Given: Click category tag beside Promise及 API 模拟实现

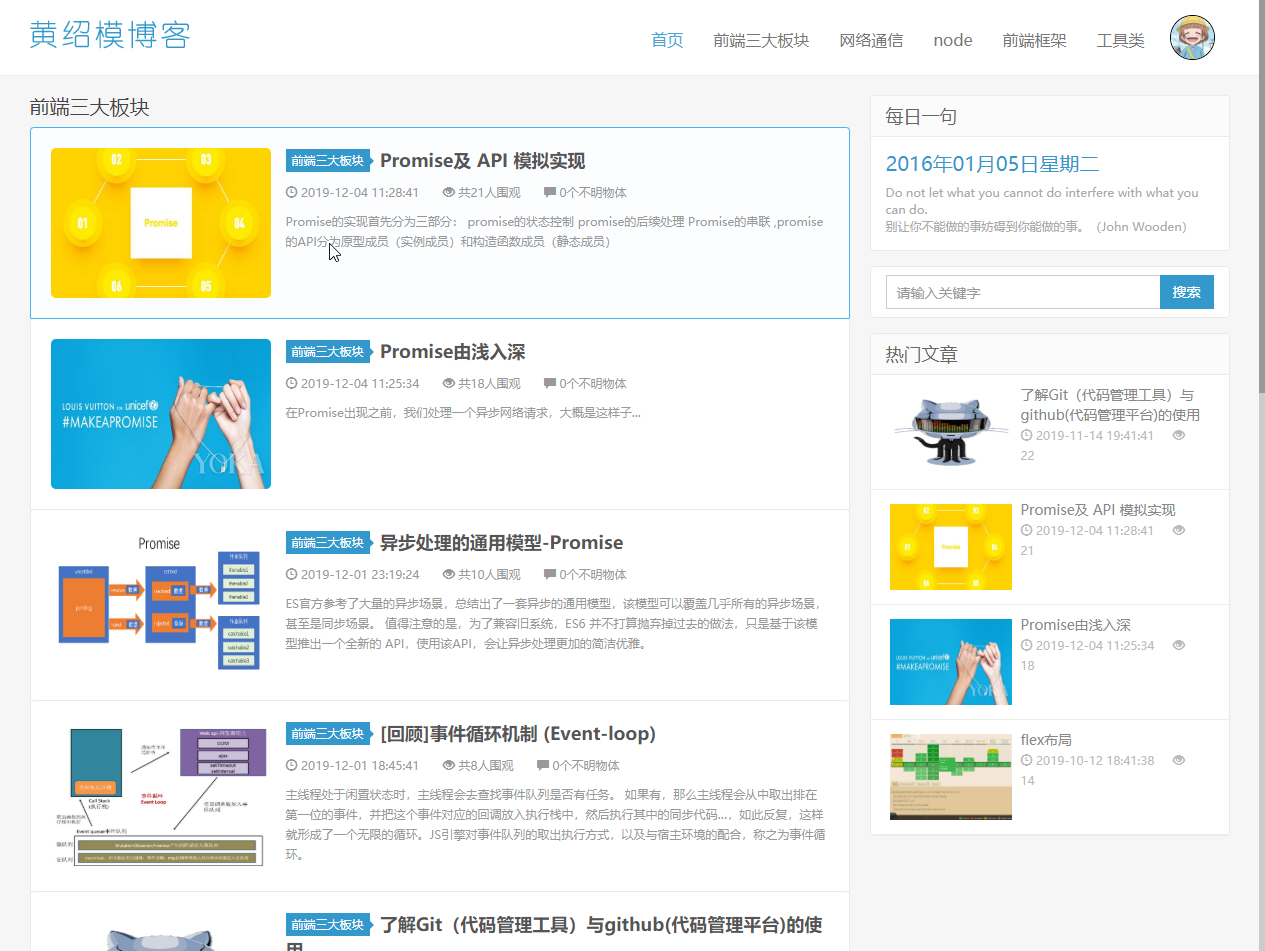Looking at the screenshot, I should click(x=328, y=161).
